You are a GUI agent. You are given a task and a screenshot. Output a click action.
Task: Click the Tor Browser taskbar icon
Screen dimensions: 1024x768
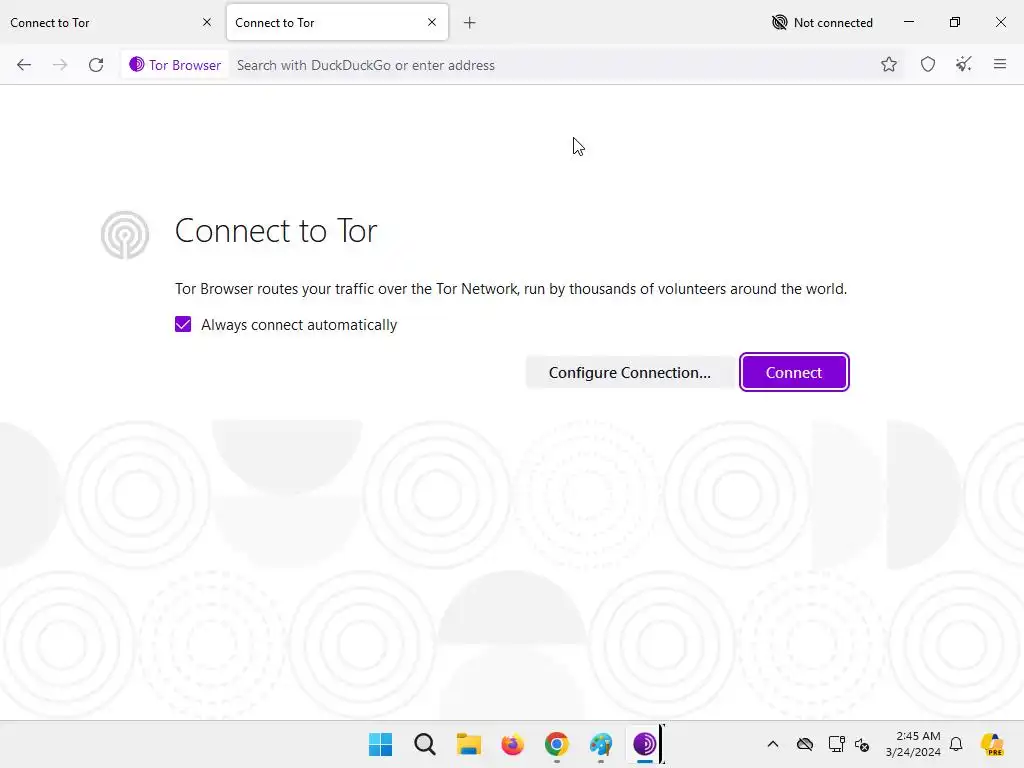pyautogui.click(x=645, y=744)
